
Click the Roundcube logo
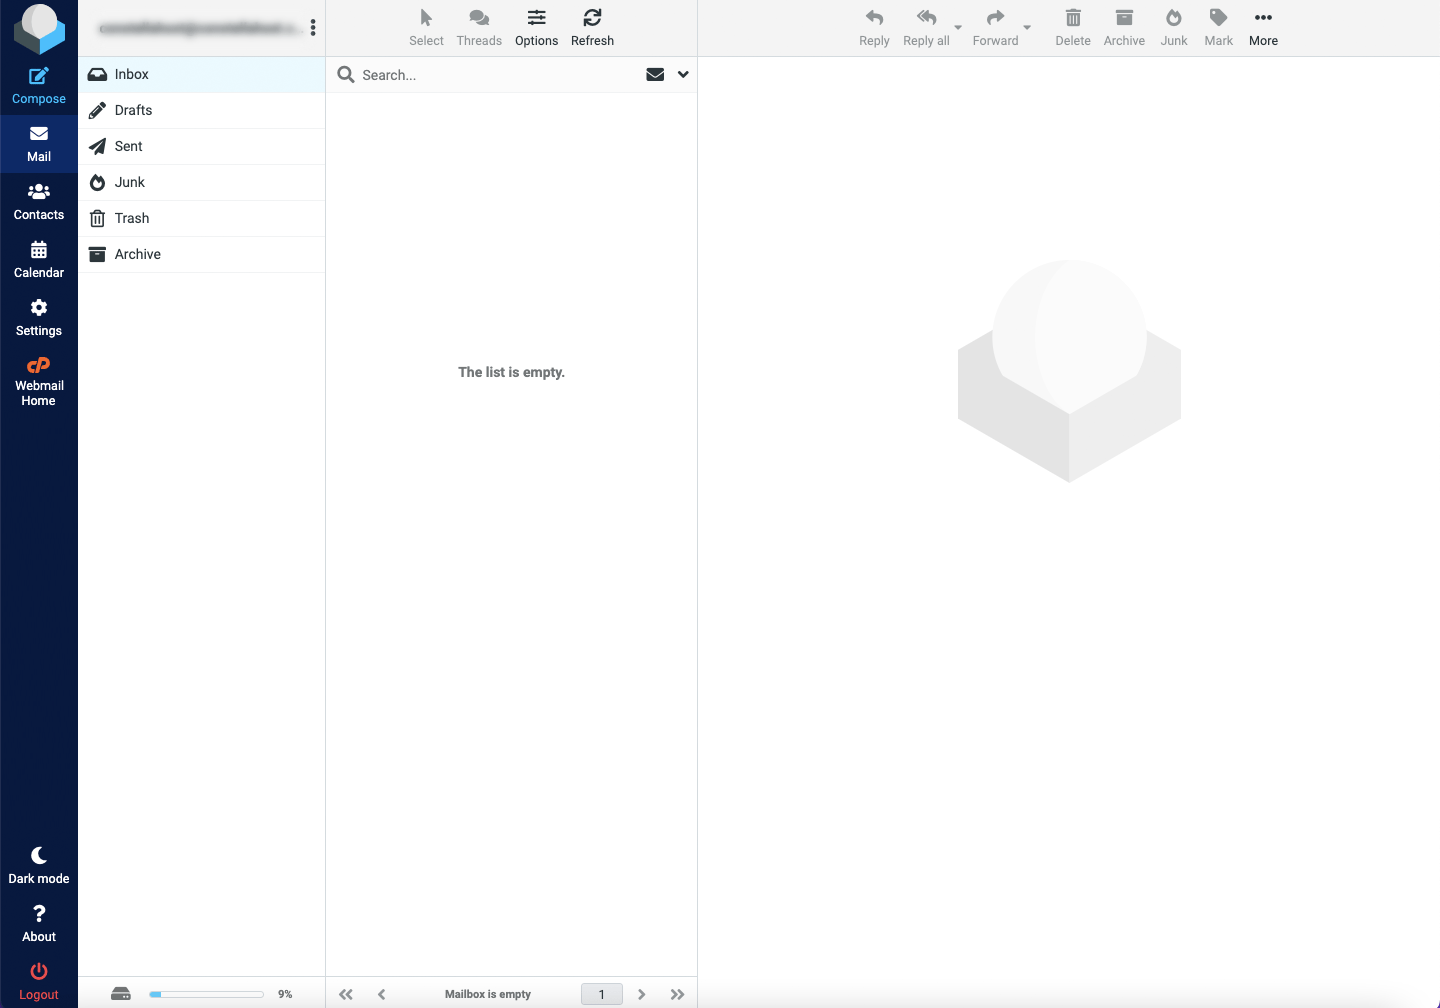[39, 29]
